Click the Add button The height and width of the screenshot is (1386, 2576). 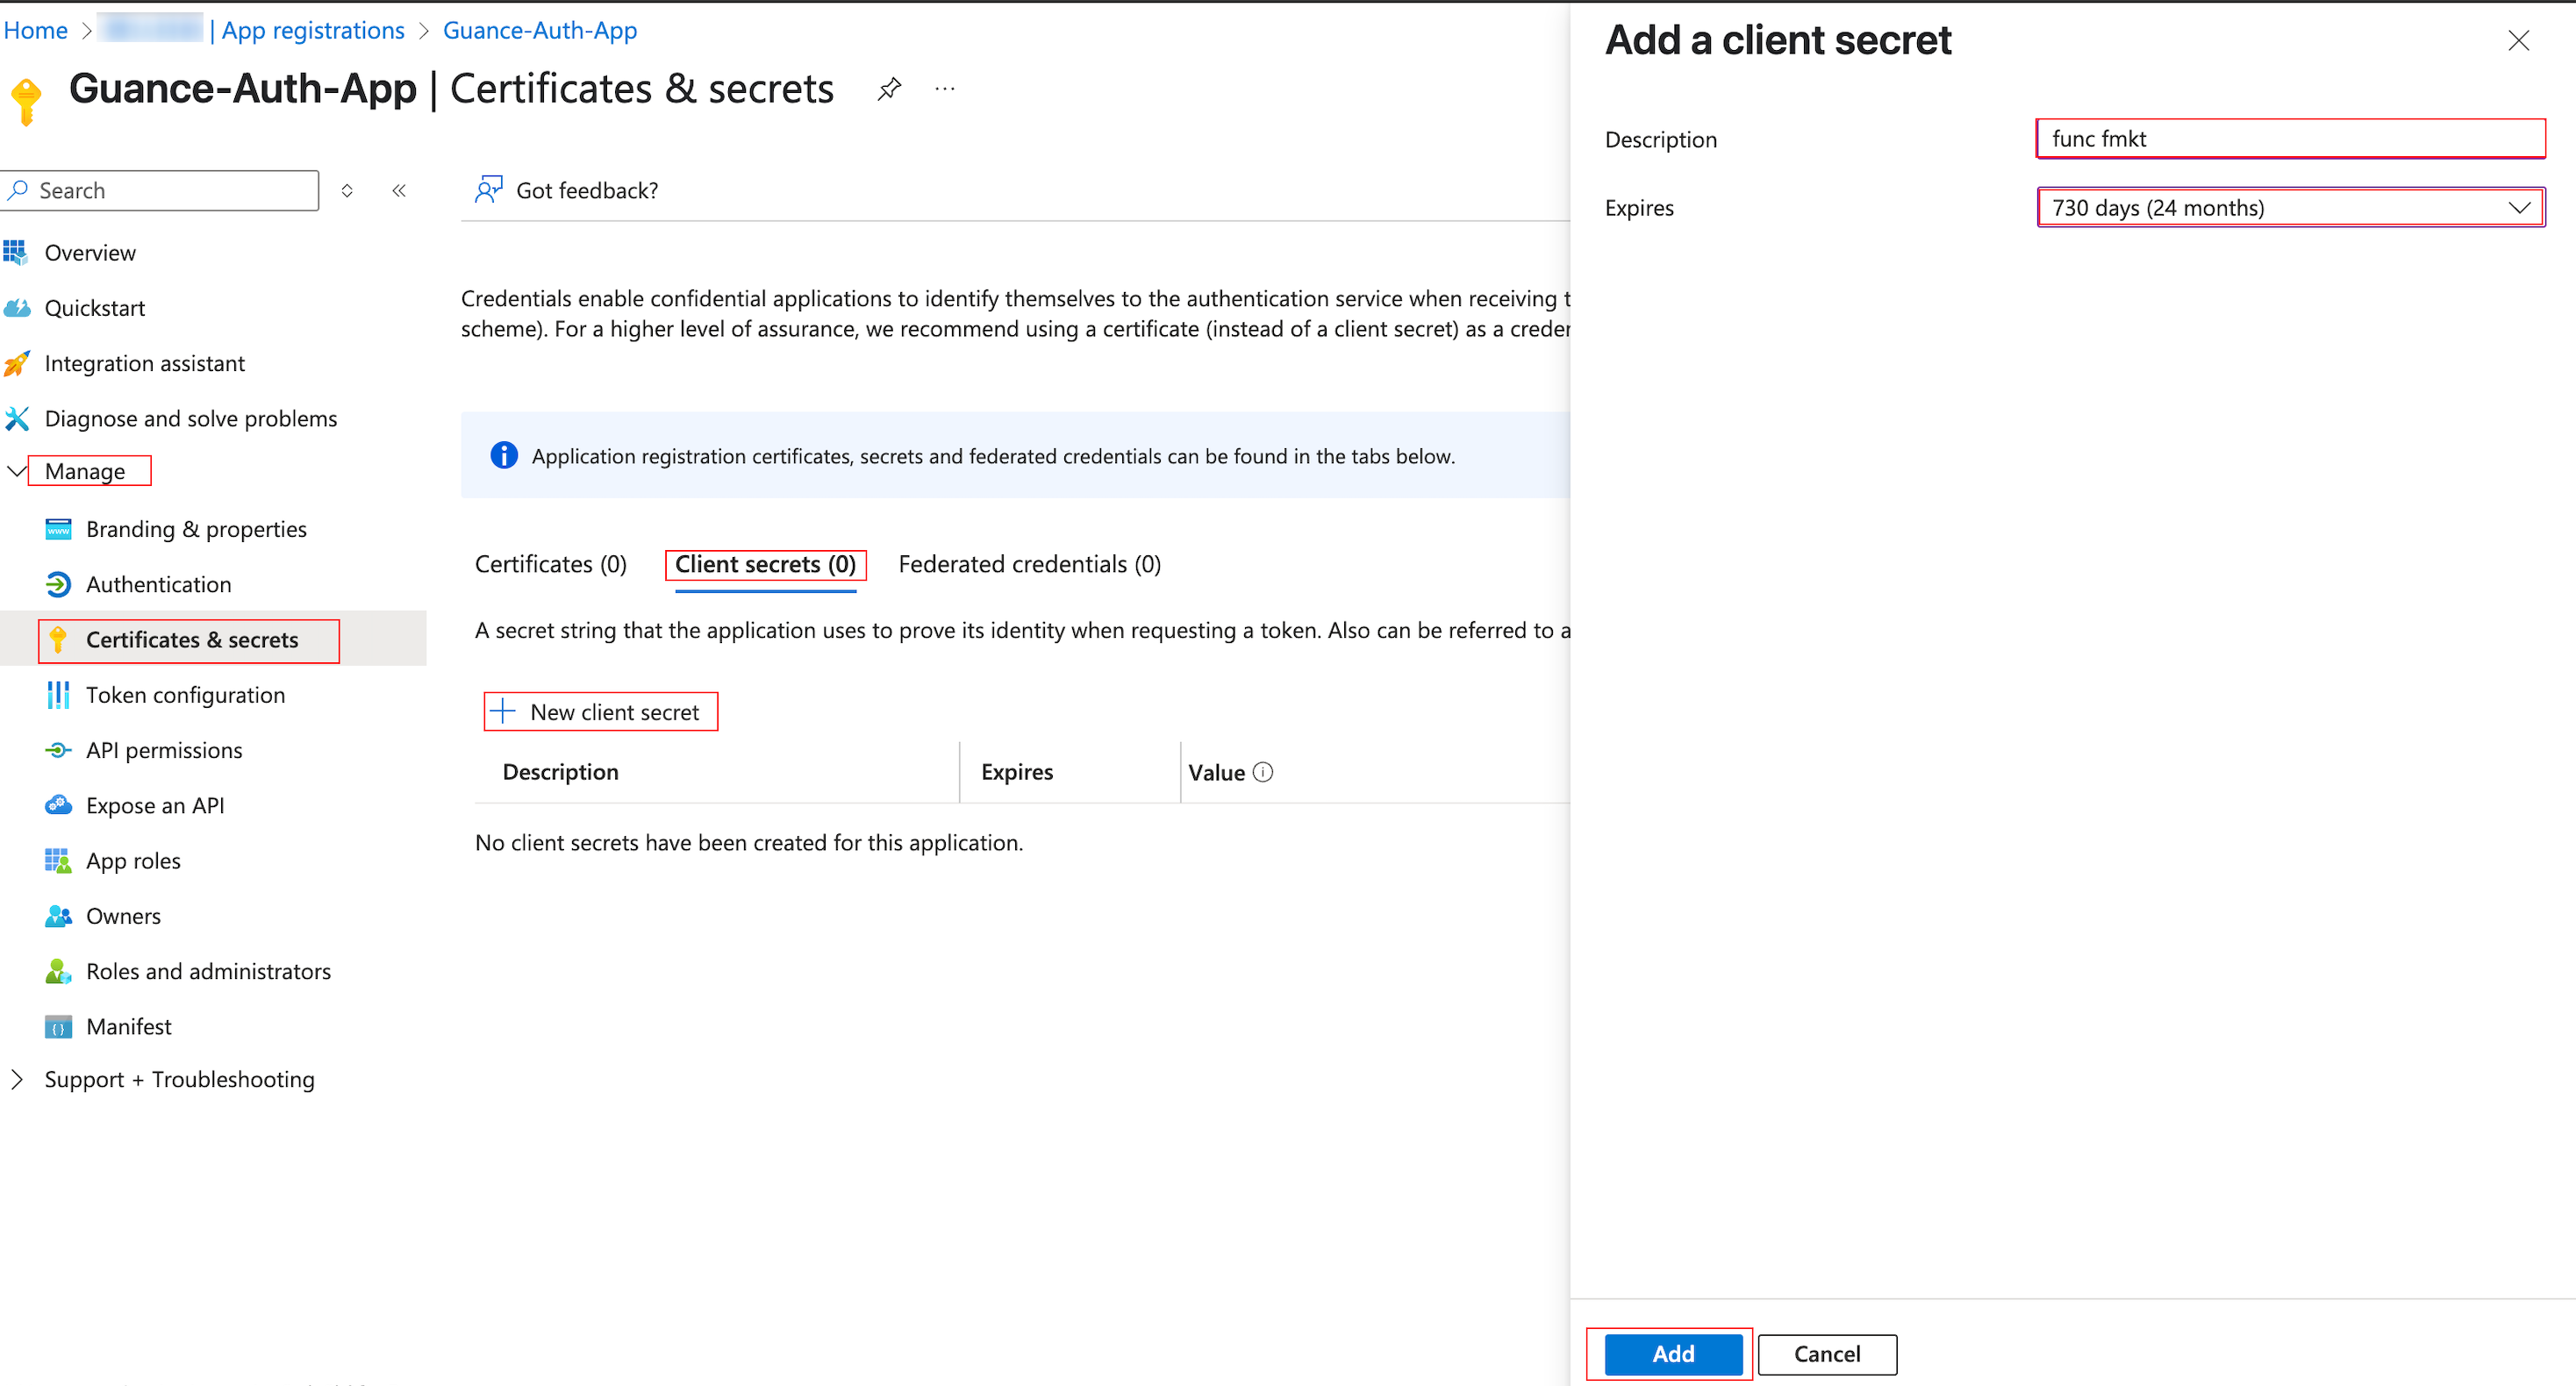1672,1354
